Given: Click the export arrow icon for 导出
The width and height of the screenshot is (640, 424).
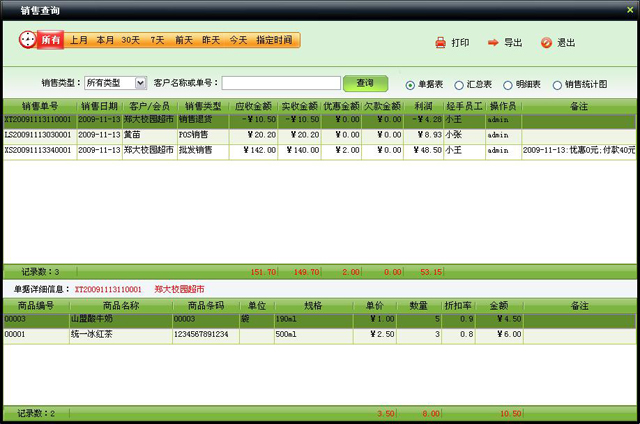Looking at the screenshot, I should [493, 43].
